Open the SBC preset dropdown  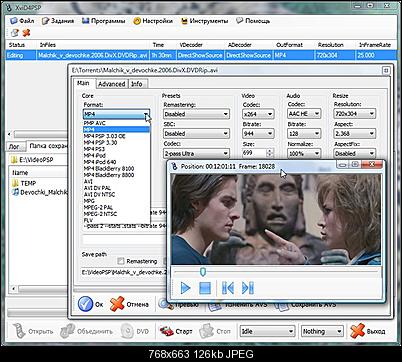(196, 134)
